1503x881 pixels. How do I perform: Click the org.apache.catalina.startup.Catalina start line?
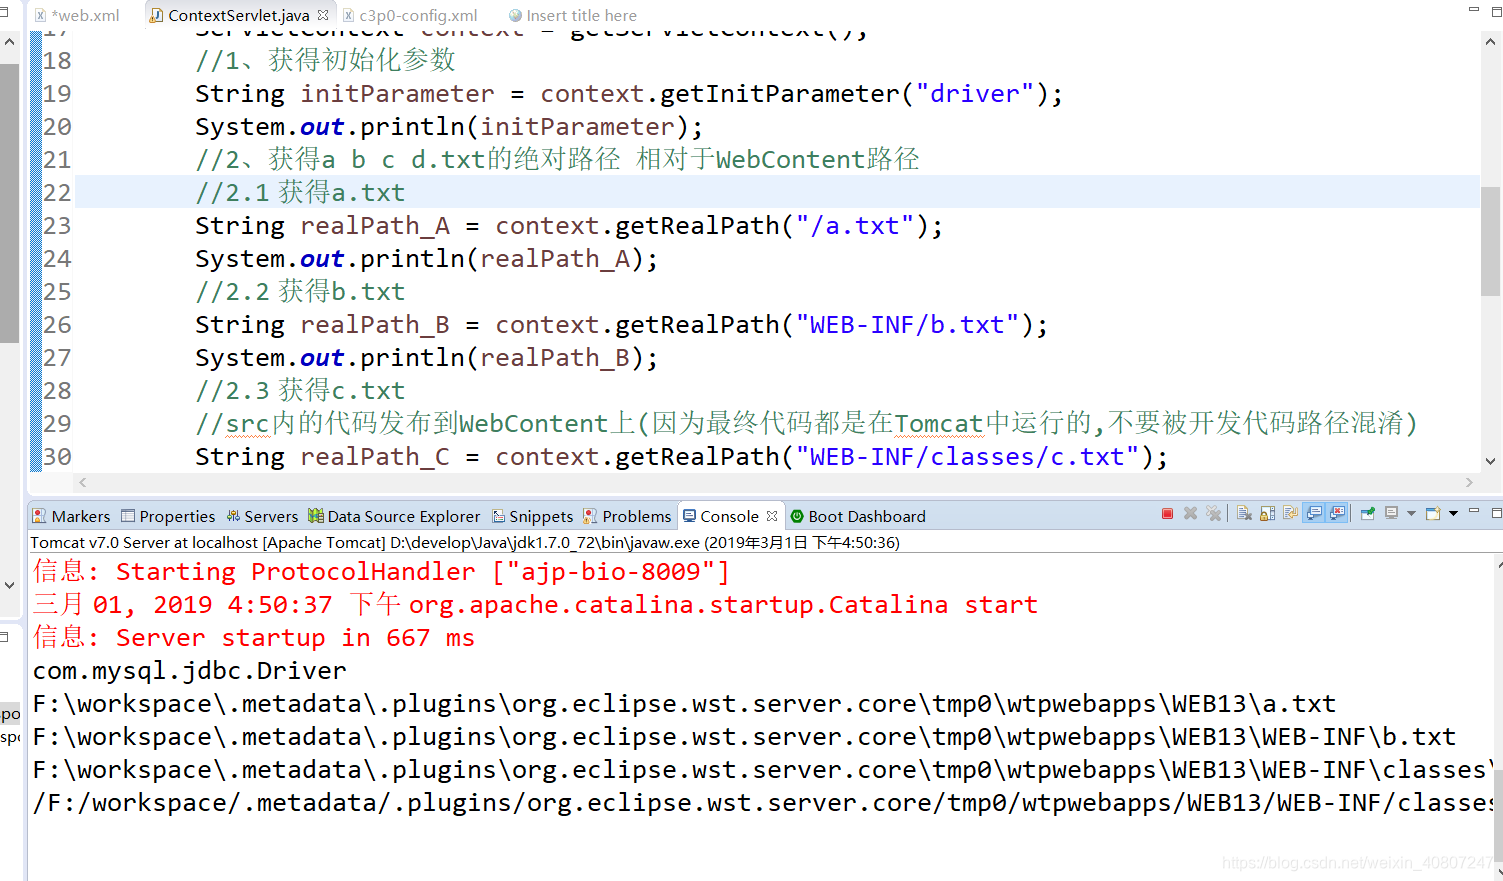[535, 604]
